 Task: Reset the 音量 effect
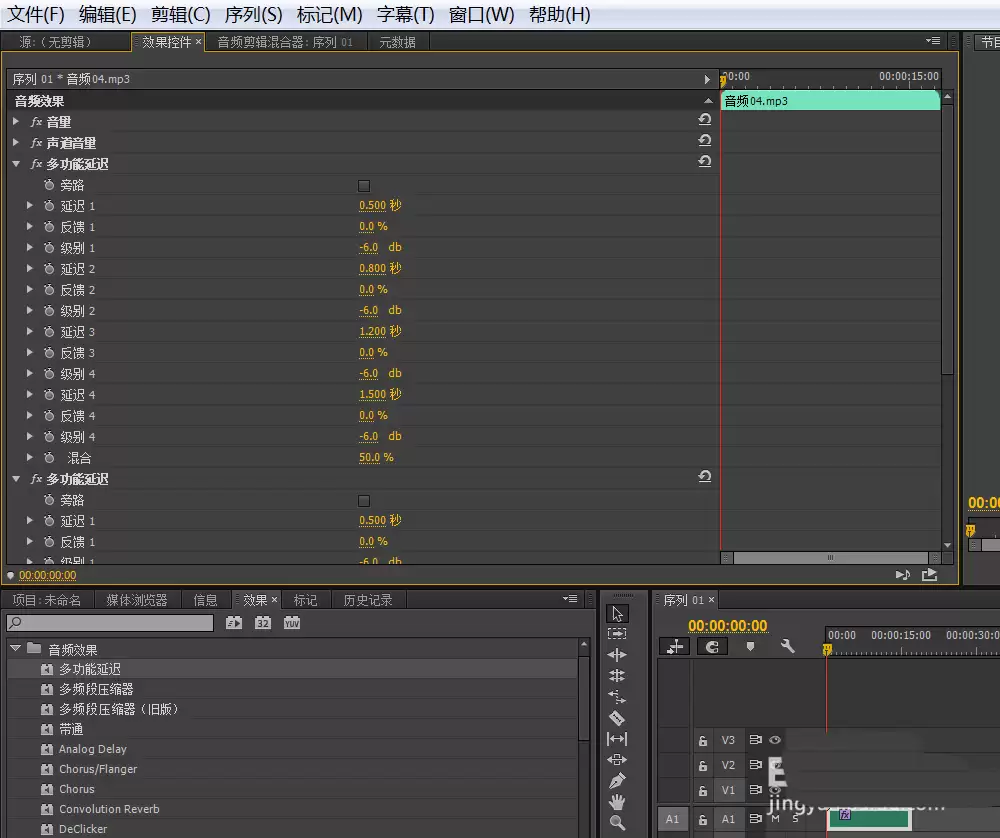[705, 119]
